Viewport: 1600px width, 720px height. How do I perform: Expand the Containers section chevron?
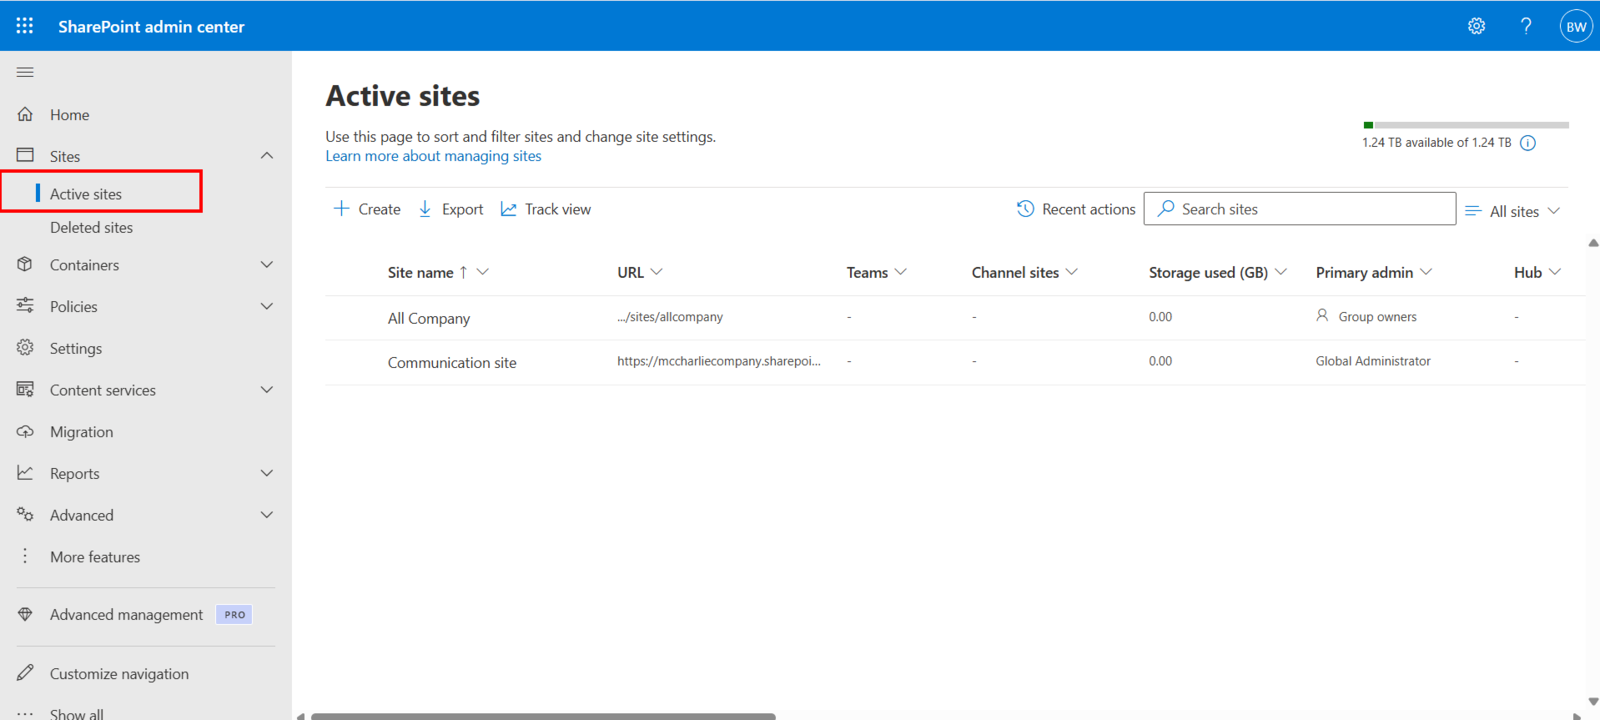point(266,264)
